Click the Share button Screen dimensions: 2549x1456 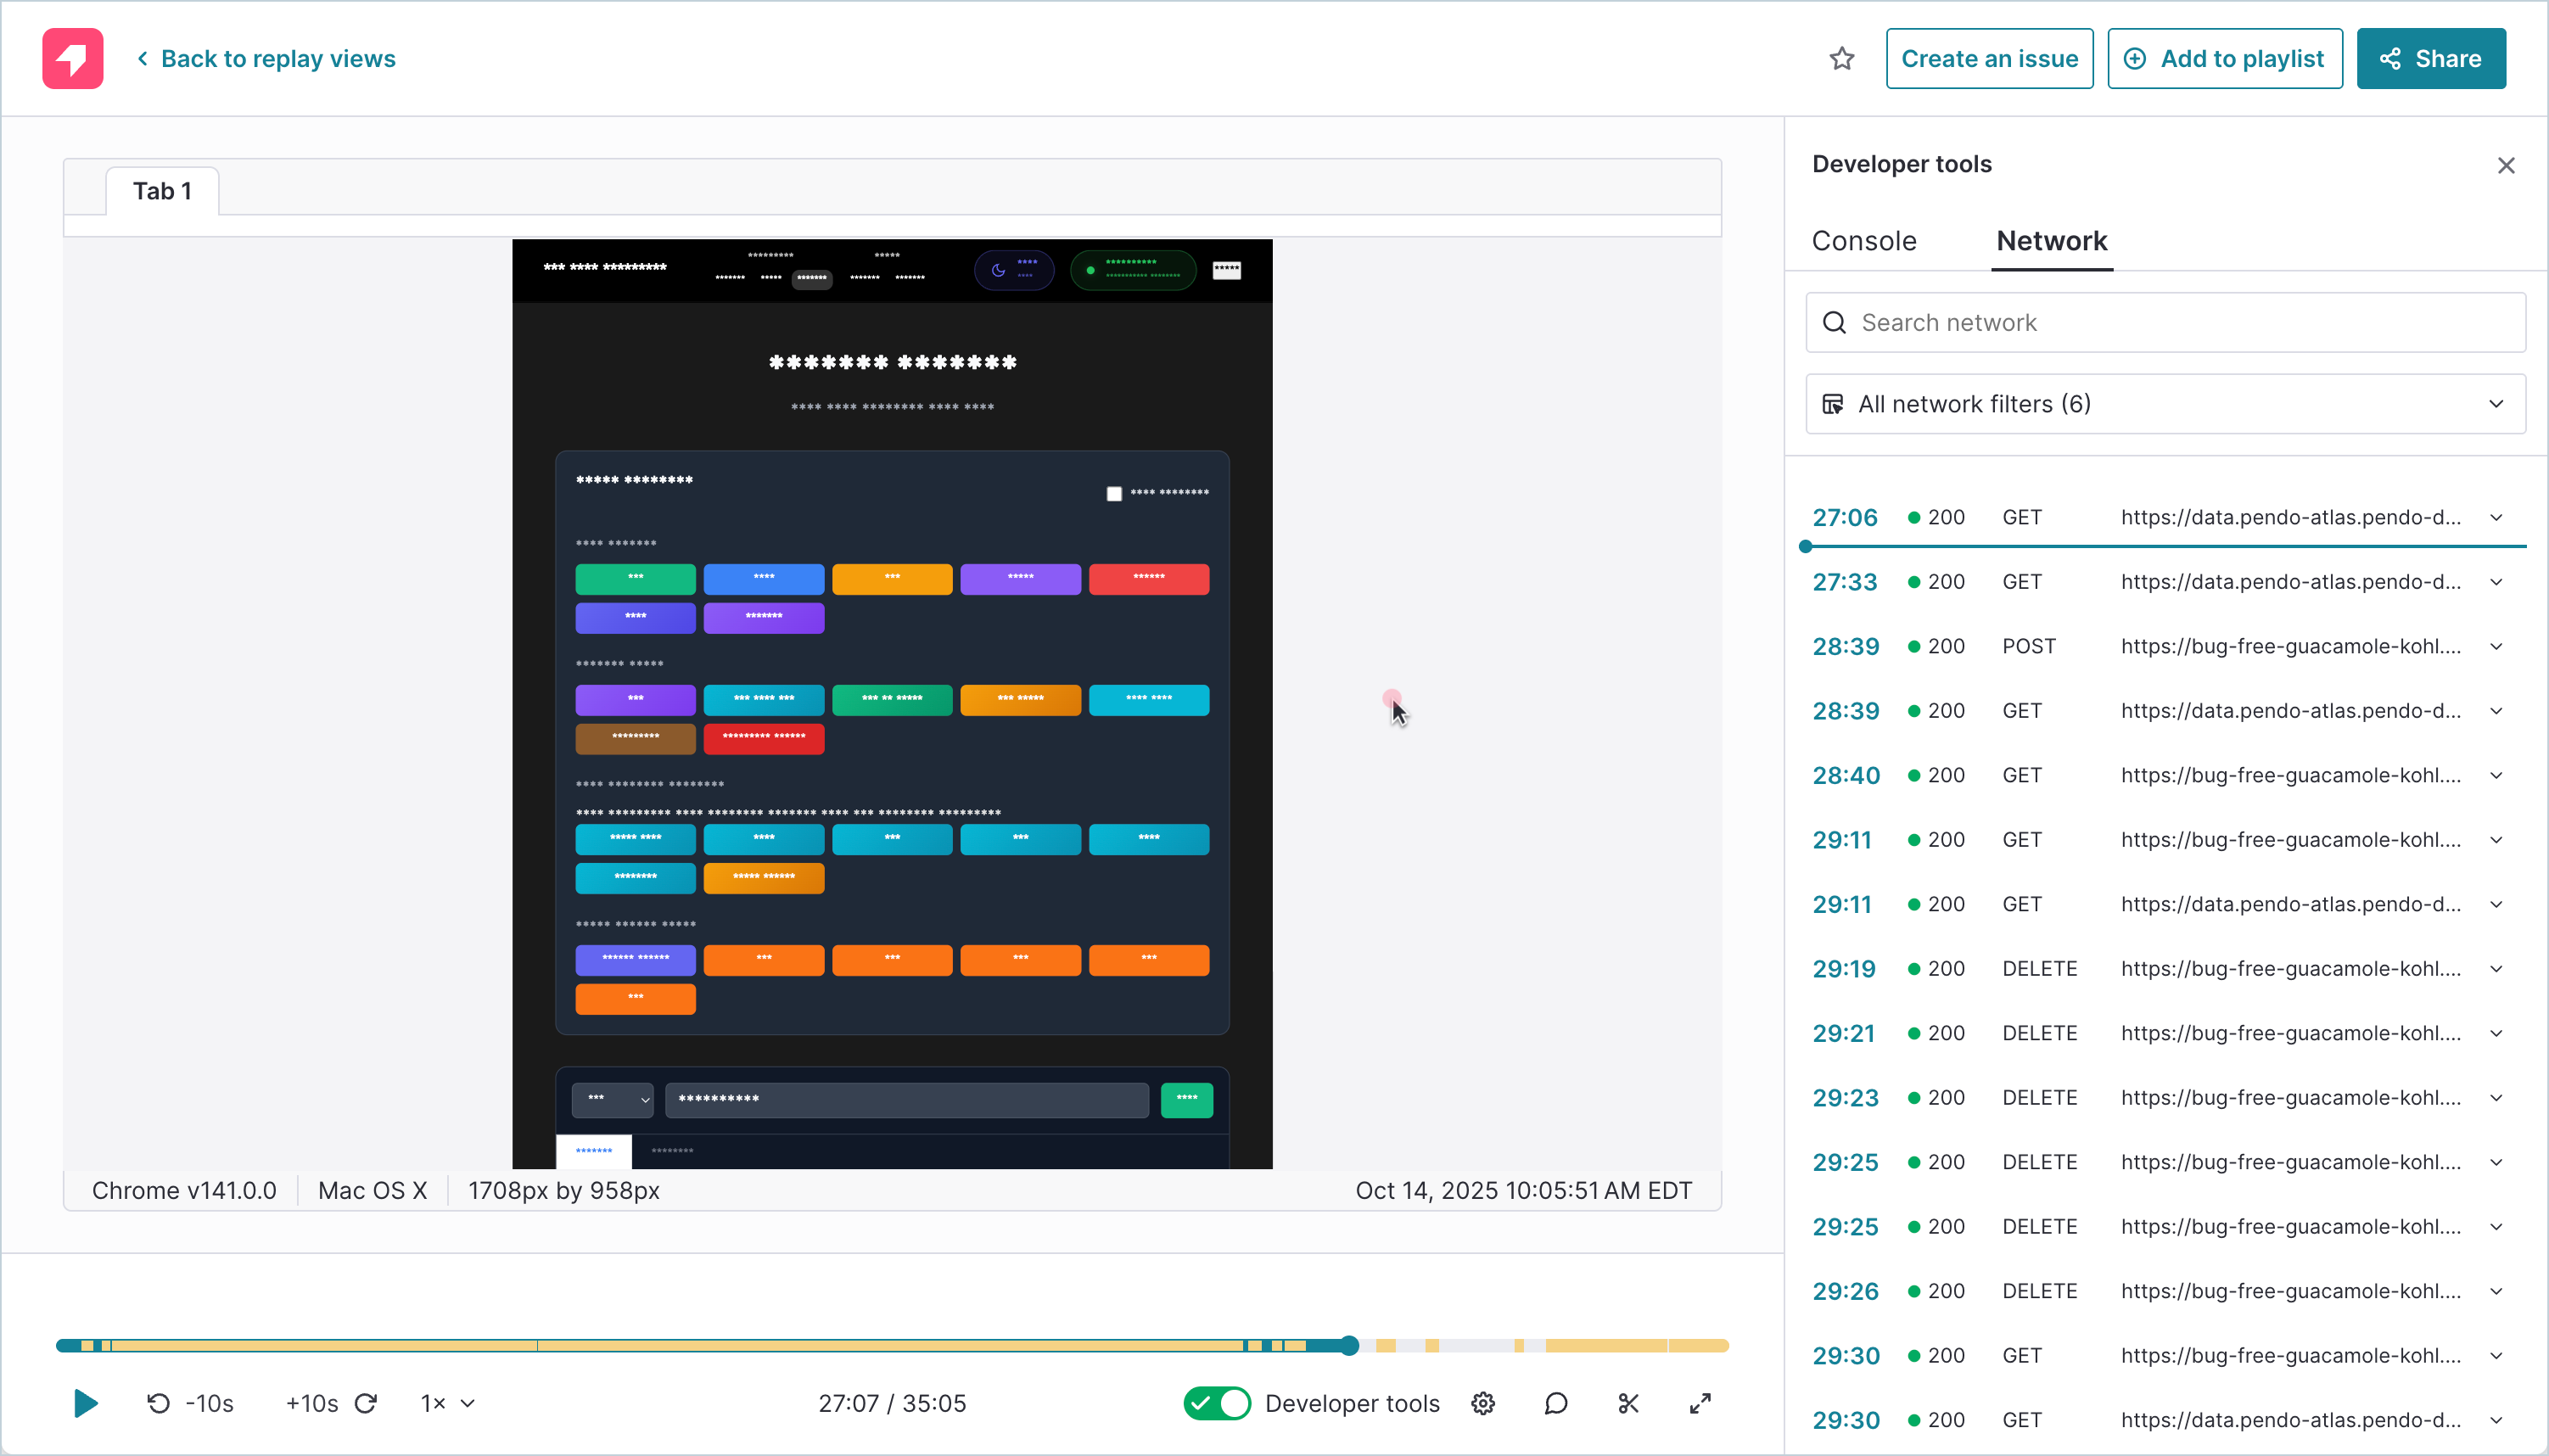2430,59
